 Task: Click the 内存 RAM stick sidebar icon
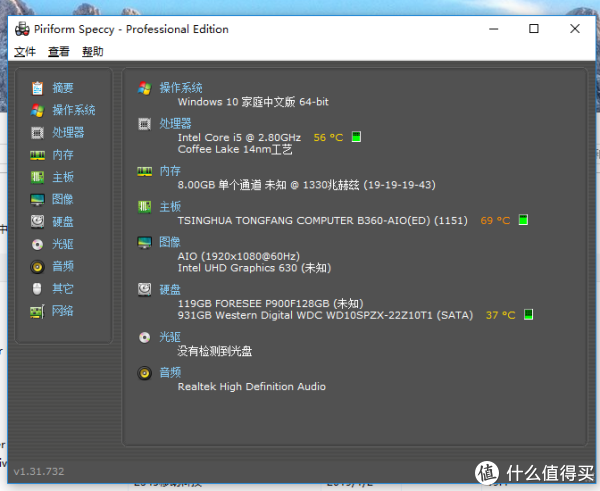click(x=37, y=155)
